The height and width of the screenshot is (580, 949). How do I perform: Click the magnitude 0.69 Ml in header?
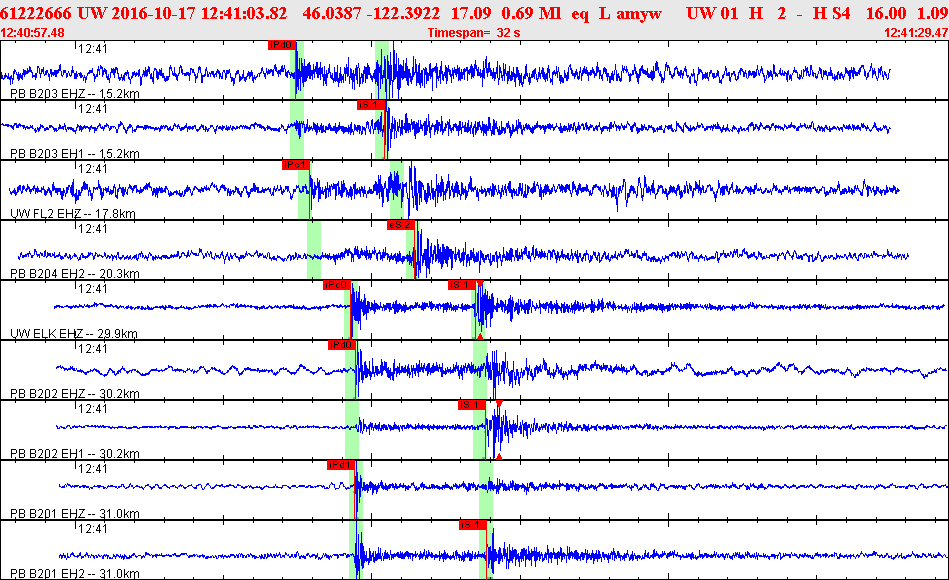(x=531, y=13)
